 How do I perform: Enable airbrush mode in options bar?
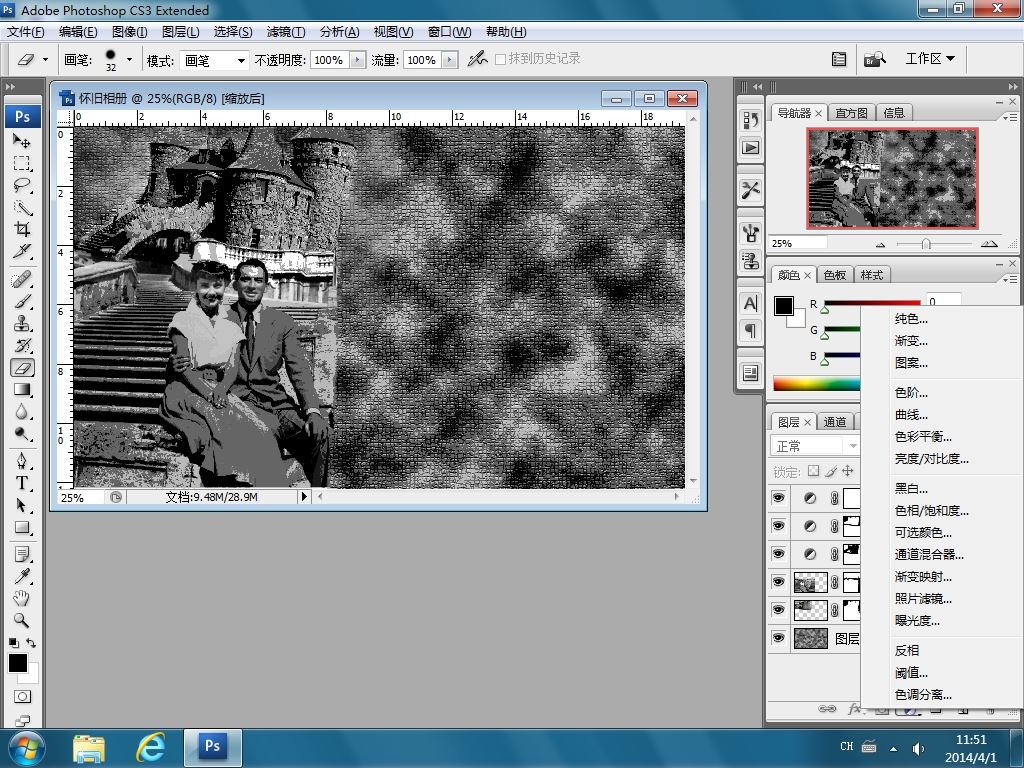478,59
